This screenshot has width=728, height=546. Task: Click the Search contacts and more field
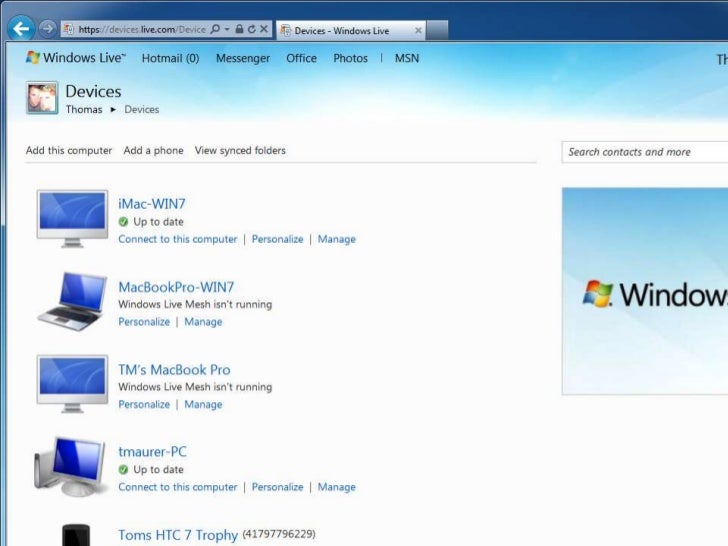point(645,152)
